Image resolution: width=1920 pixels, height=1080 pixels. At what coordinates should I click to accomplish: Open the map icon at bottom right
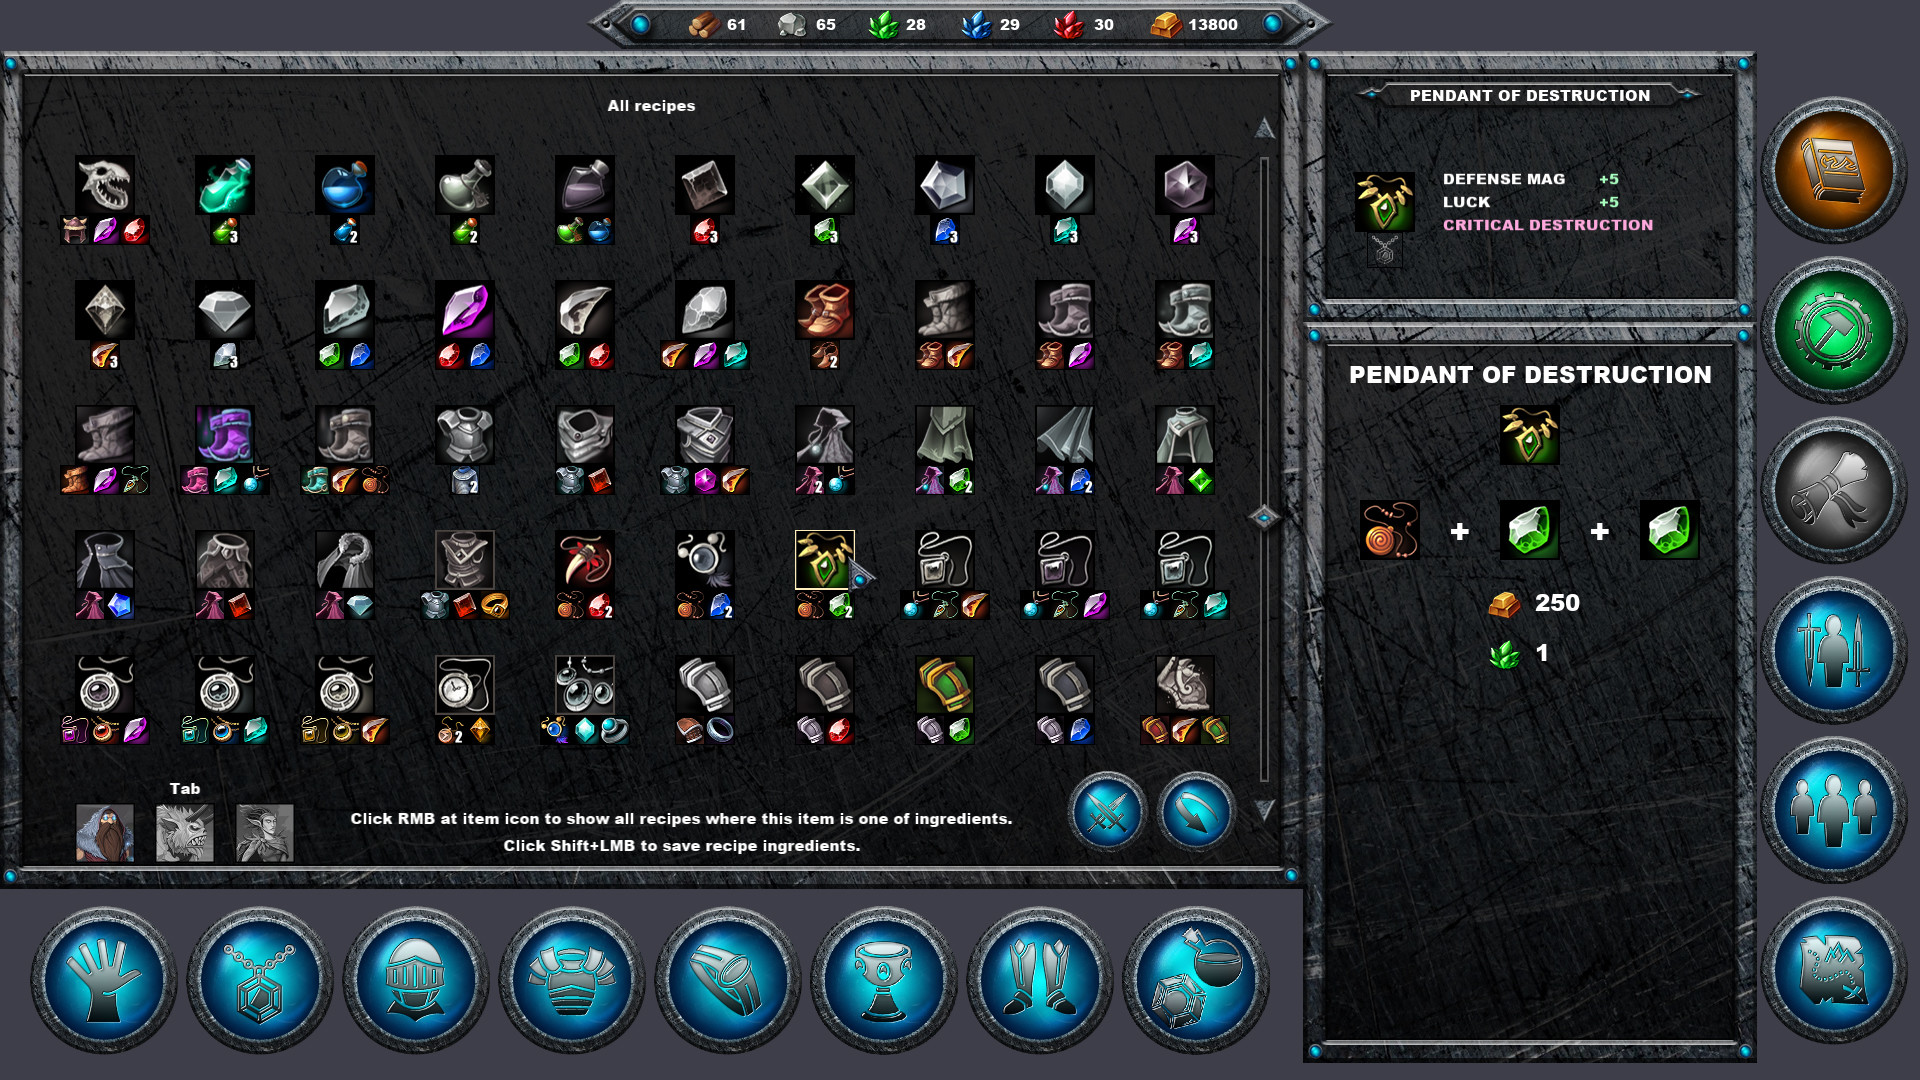pos(1836,965)
